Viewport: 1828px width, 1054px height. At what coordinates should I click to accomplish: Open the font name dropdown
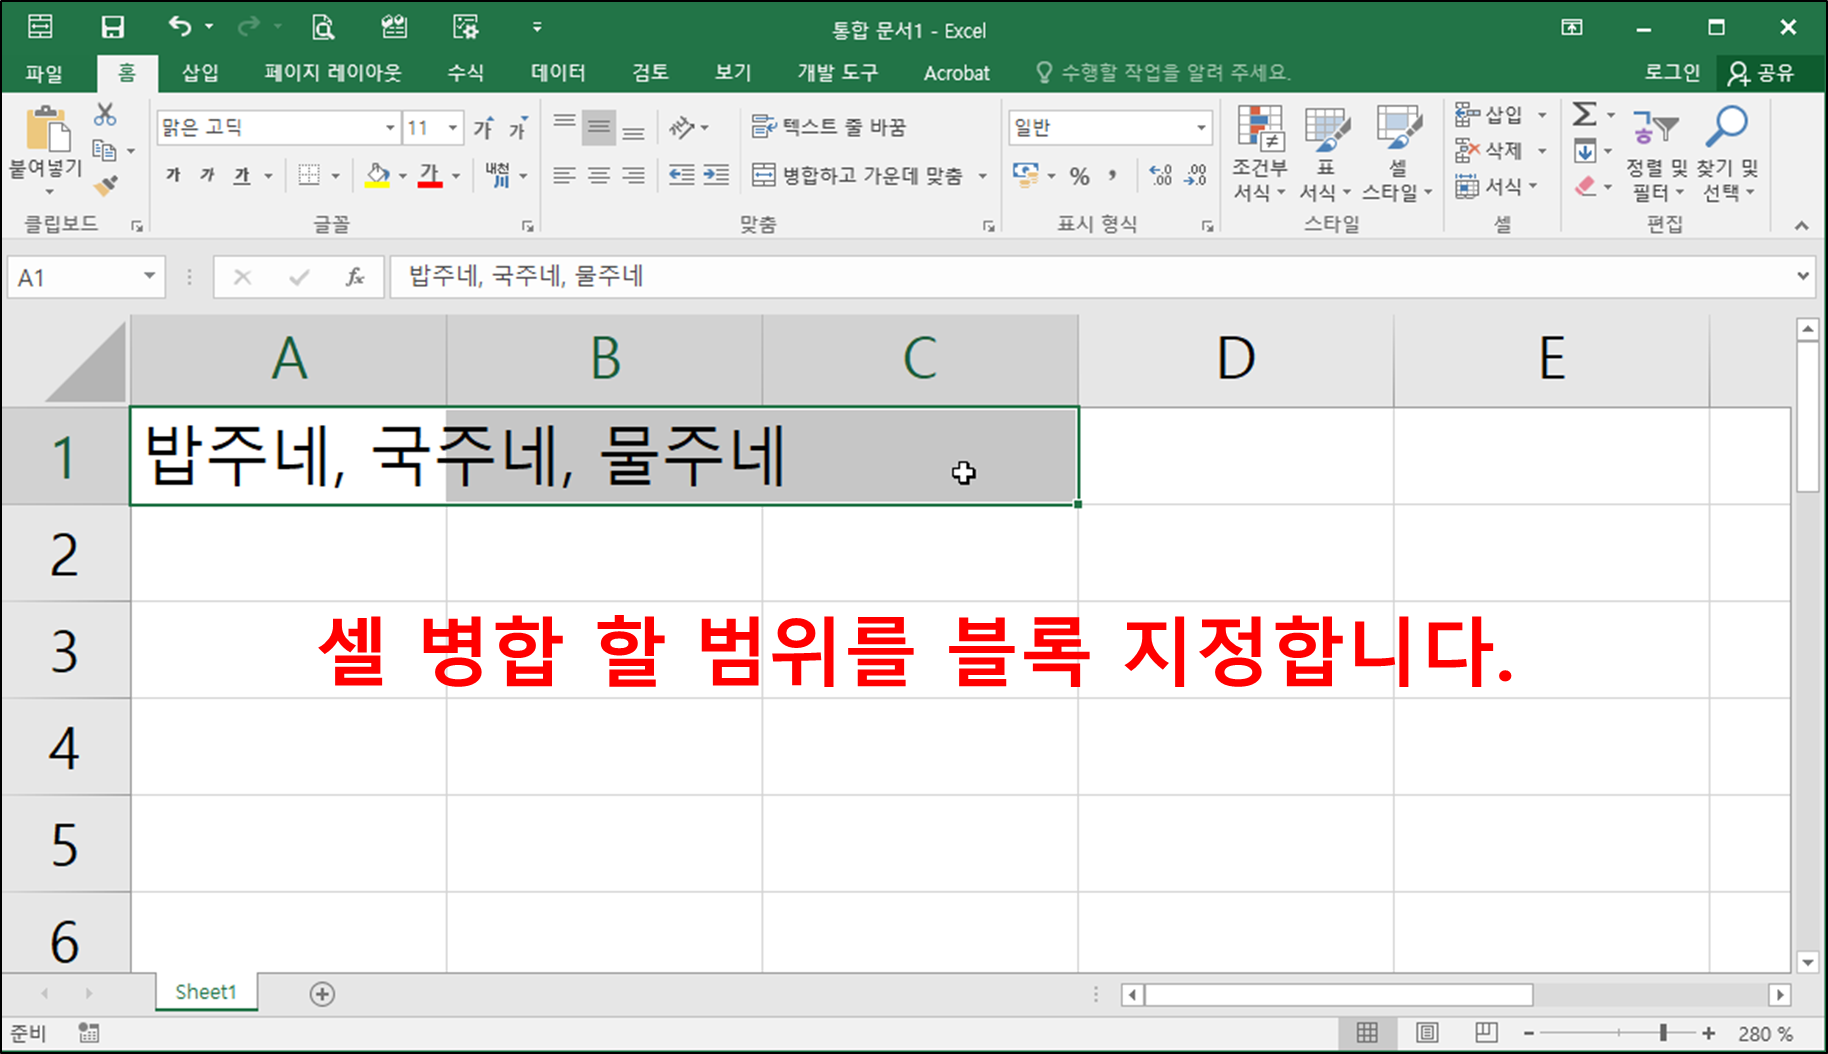tap(390, 127)
